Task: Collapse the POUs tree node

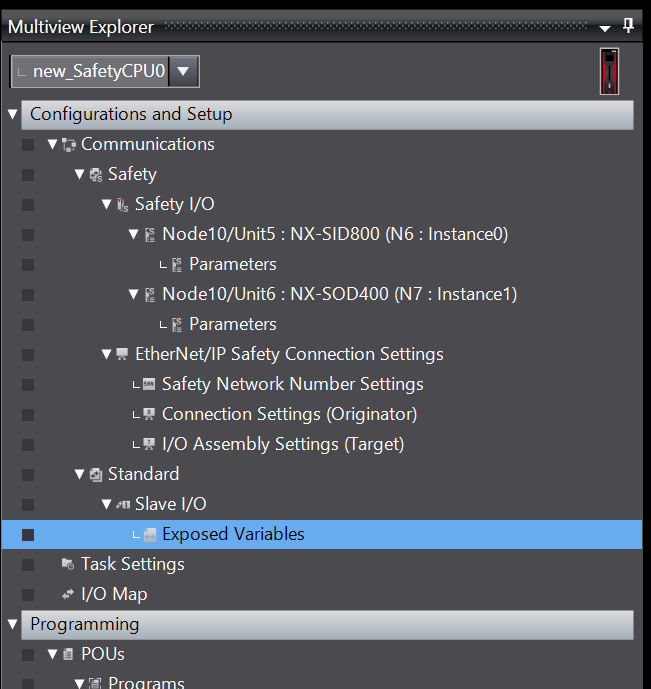Action: pos(53,654)
